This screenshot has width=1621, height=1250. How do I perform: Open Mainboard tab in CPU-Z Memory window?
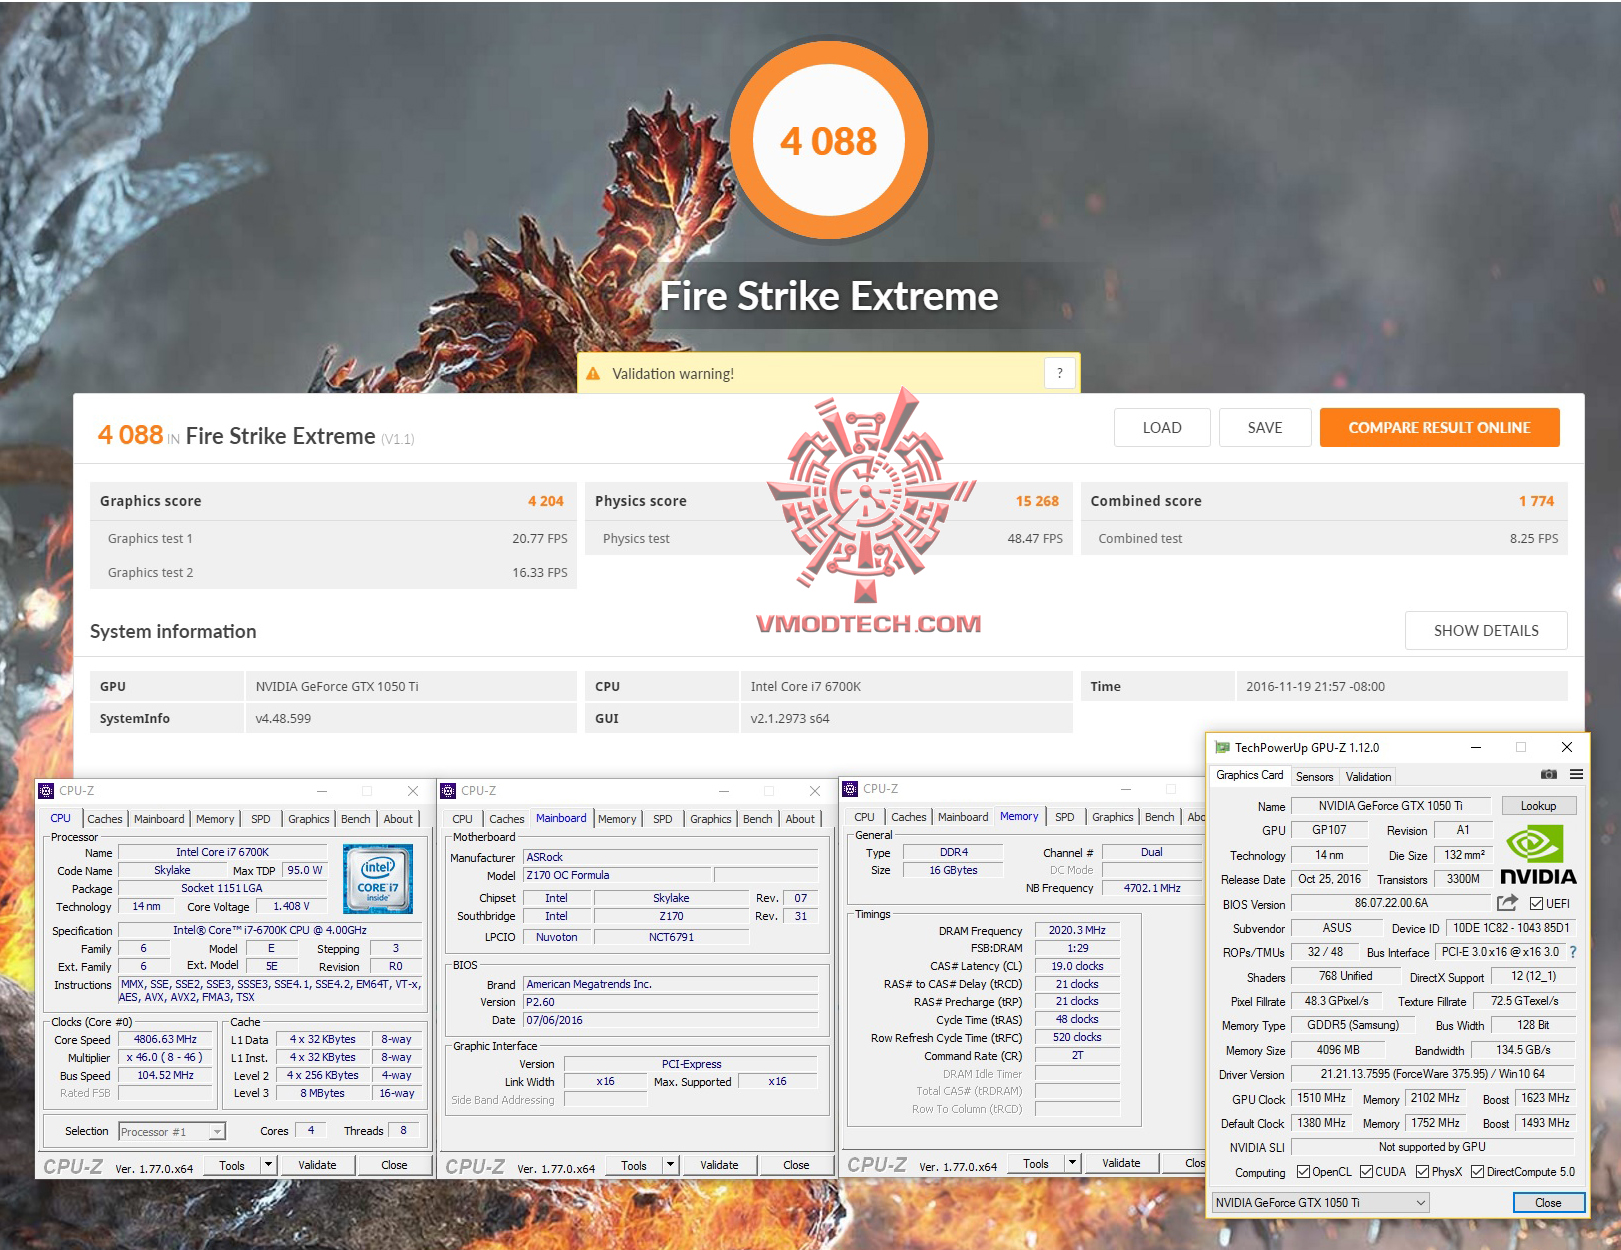click(963, 817)
